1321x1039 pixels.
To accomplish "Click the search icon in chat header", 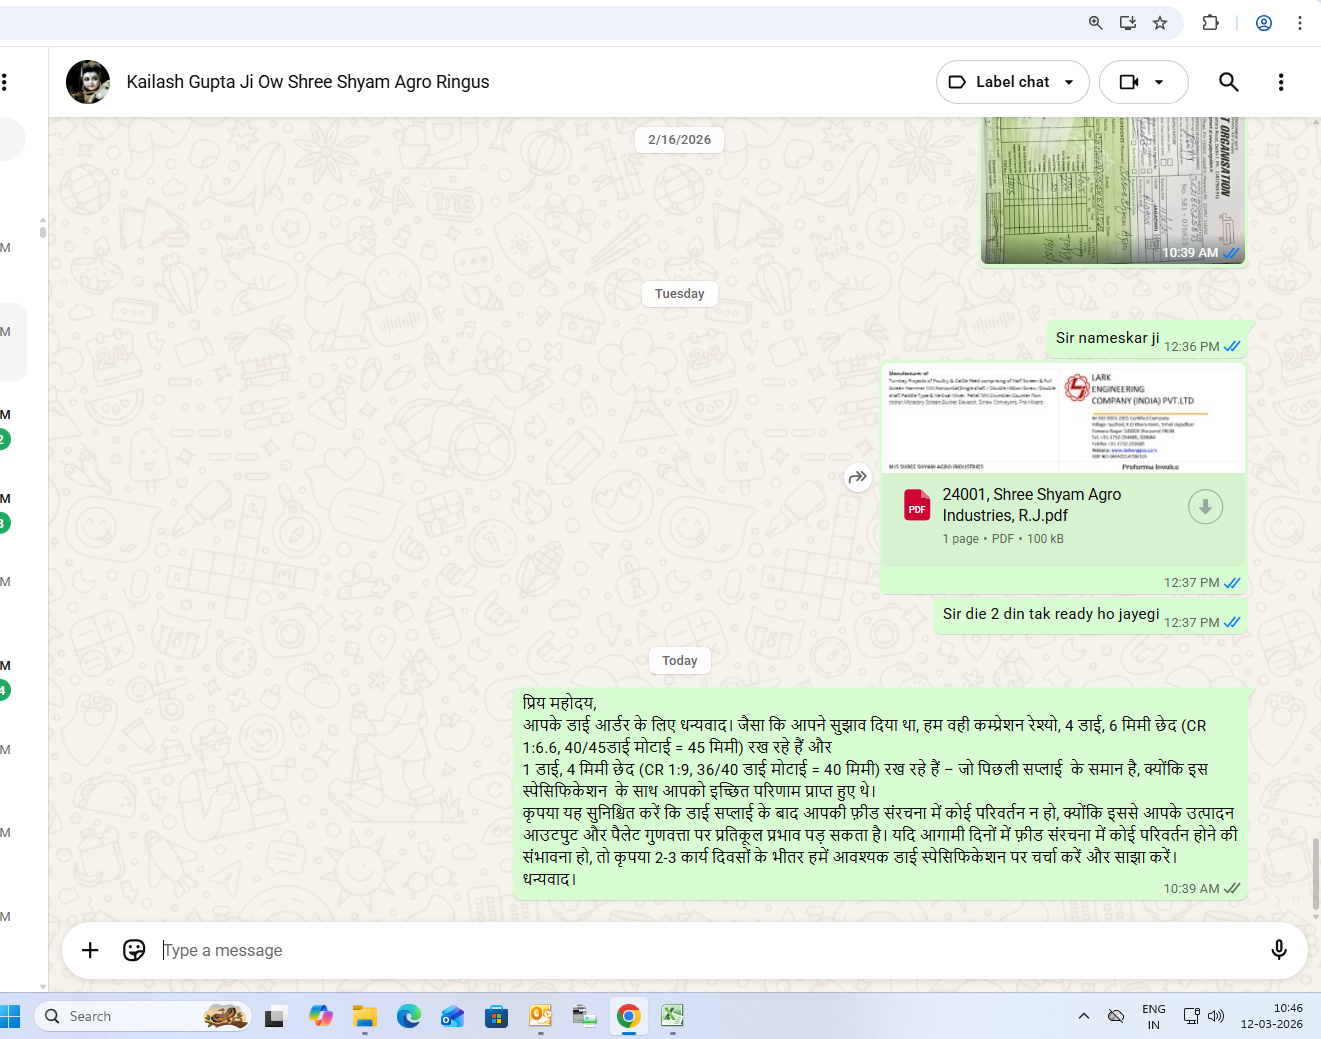I will (x=1228, y=82).
